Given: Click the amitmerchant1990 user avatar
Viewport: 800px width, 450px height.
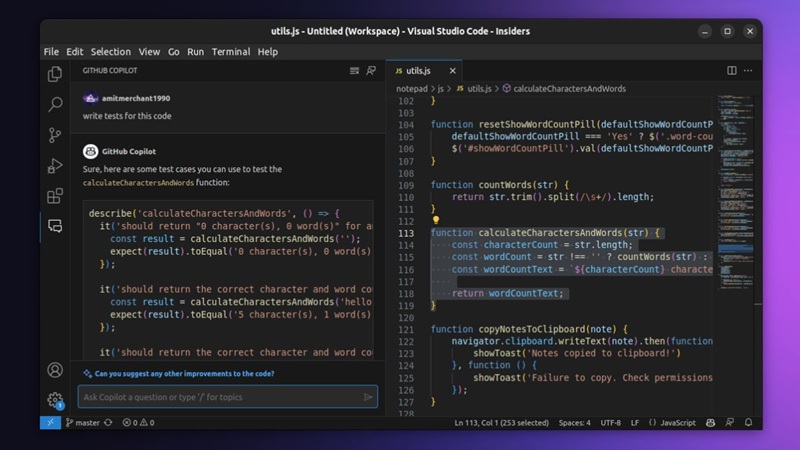Looking at the screenshot, I should tap(90, 98).
